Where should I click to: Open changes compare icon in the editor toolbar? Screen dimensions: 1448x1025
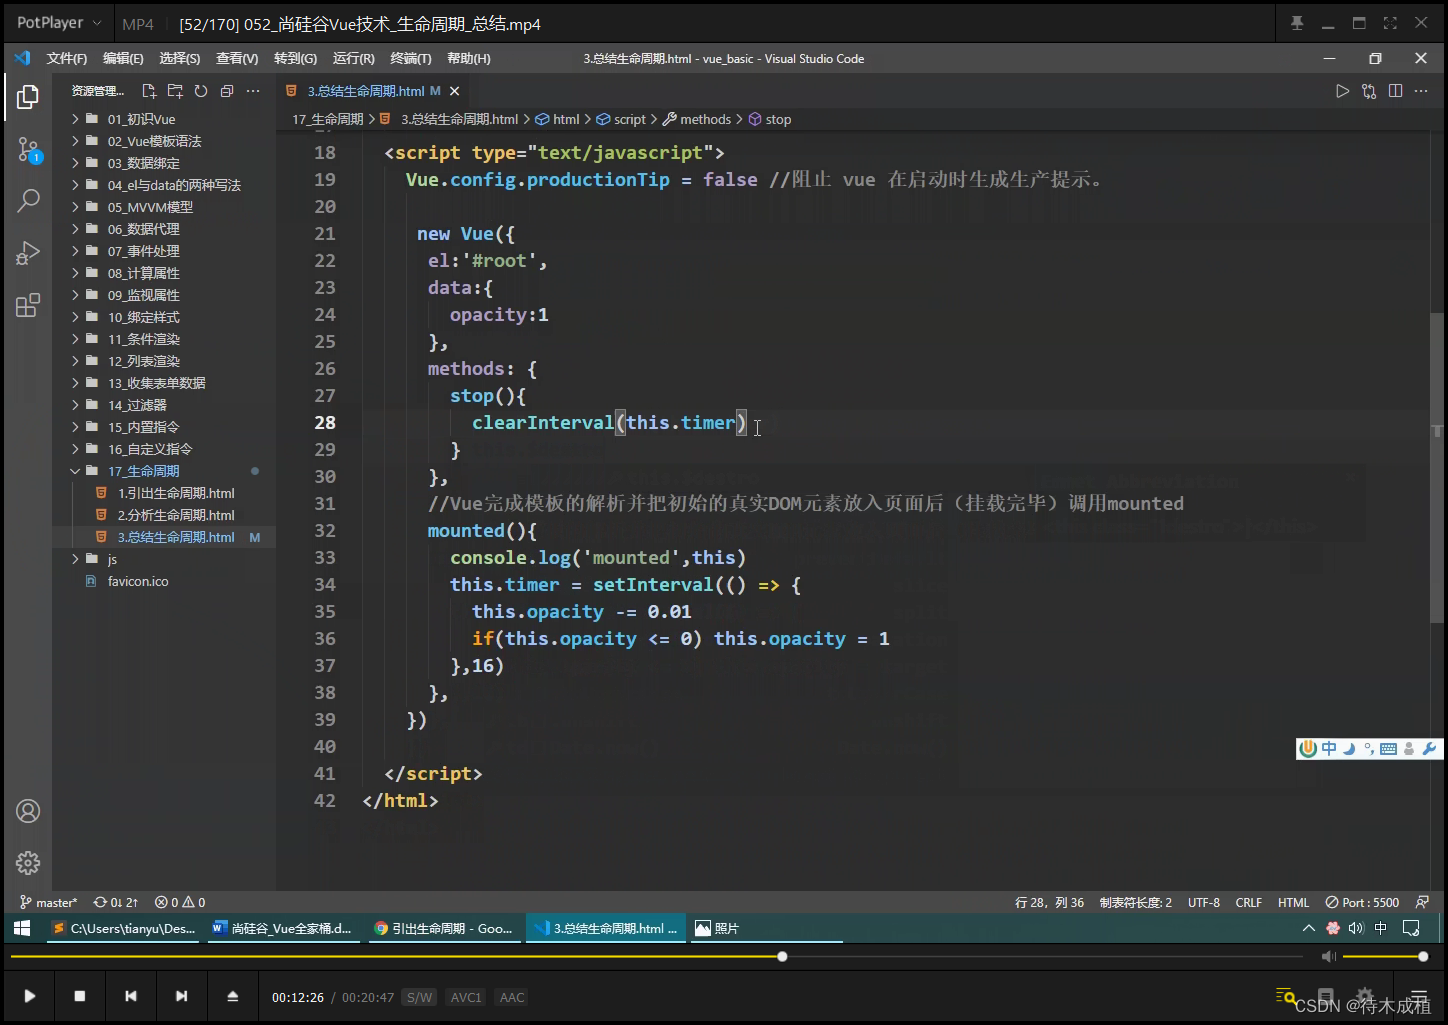pyautogui.click(x=1369, y=91)
